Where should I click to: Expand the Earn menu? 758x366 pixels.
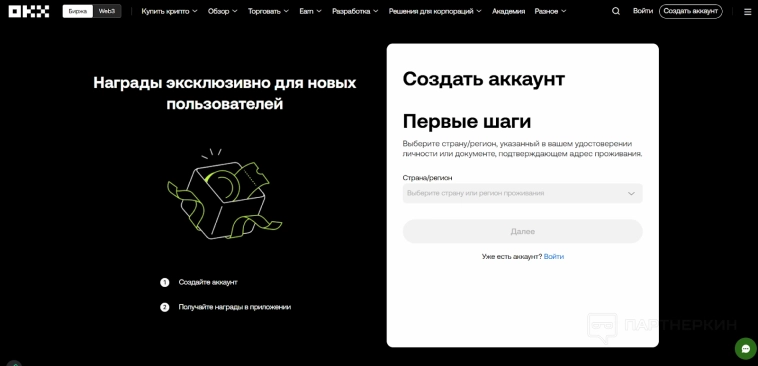pyautogui.click(x=310, y=11)
